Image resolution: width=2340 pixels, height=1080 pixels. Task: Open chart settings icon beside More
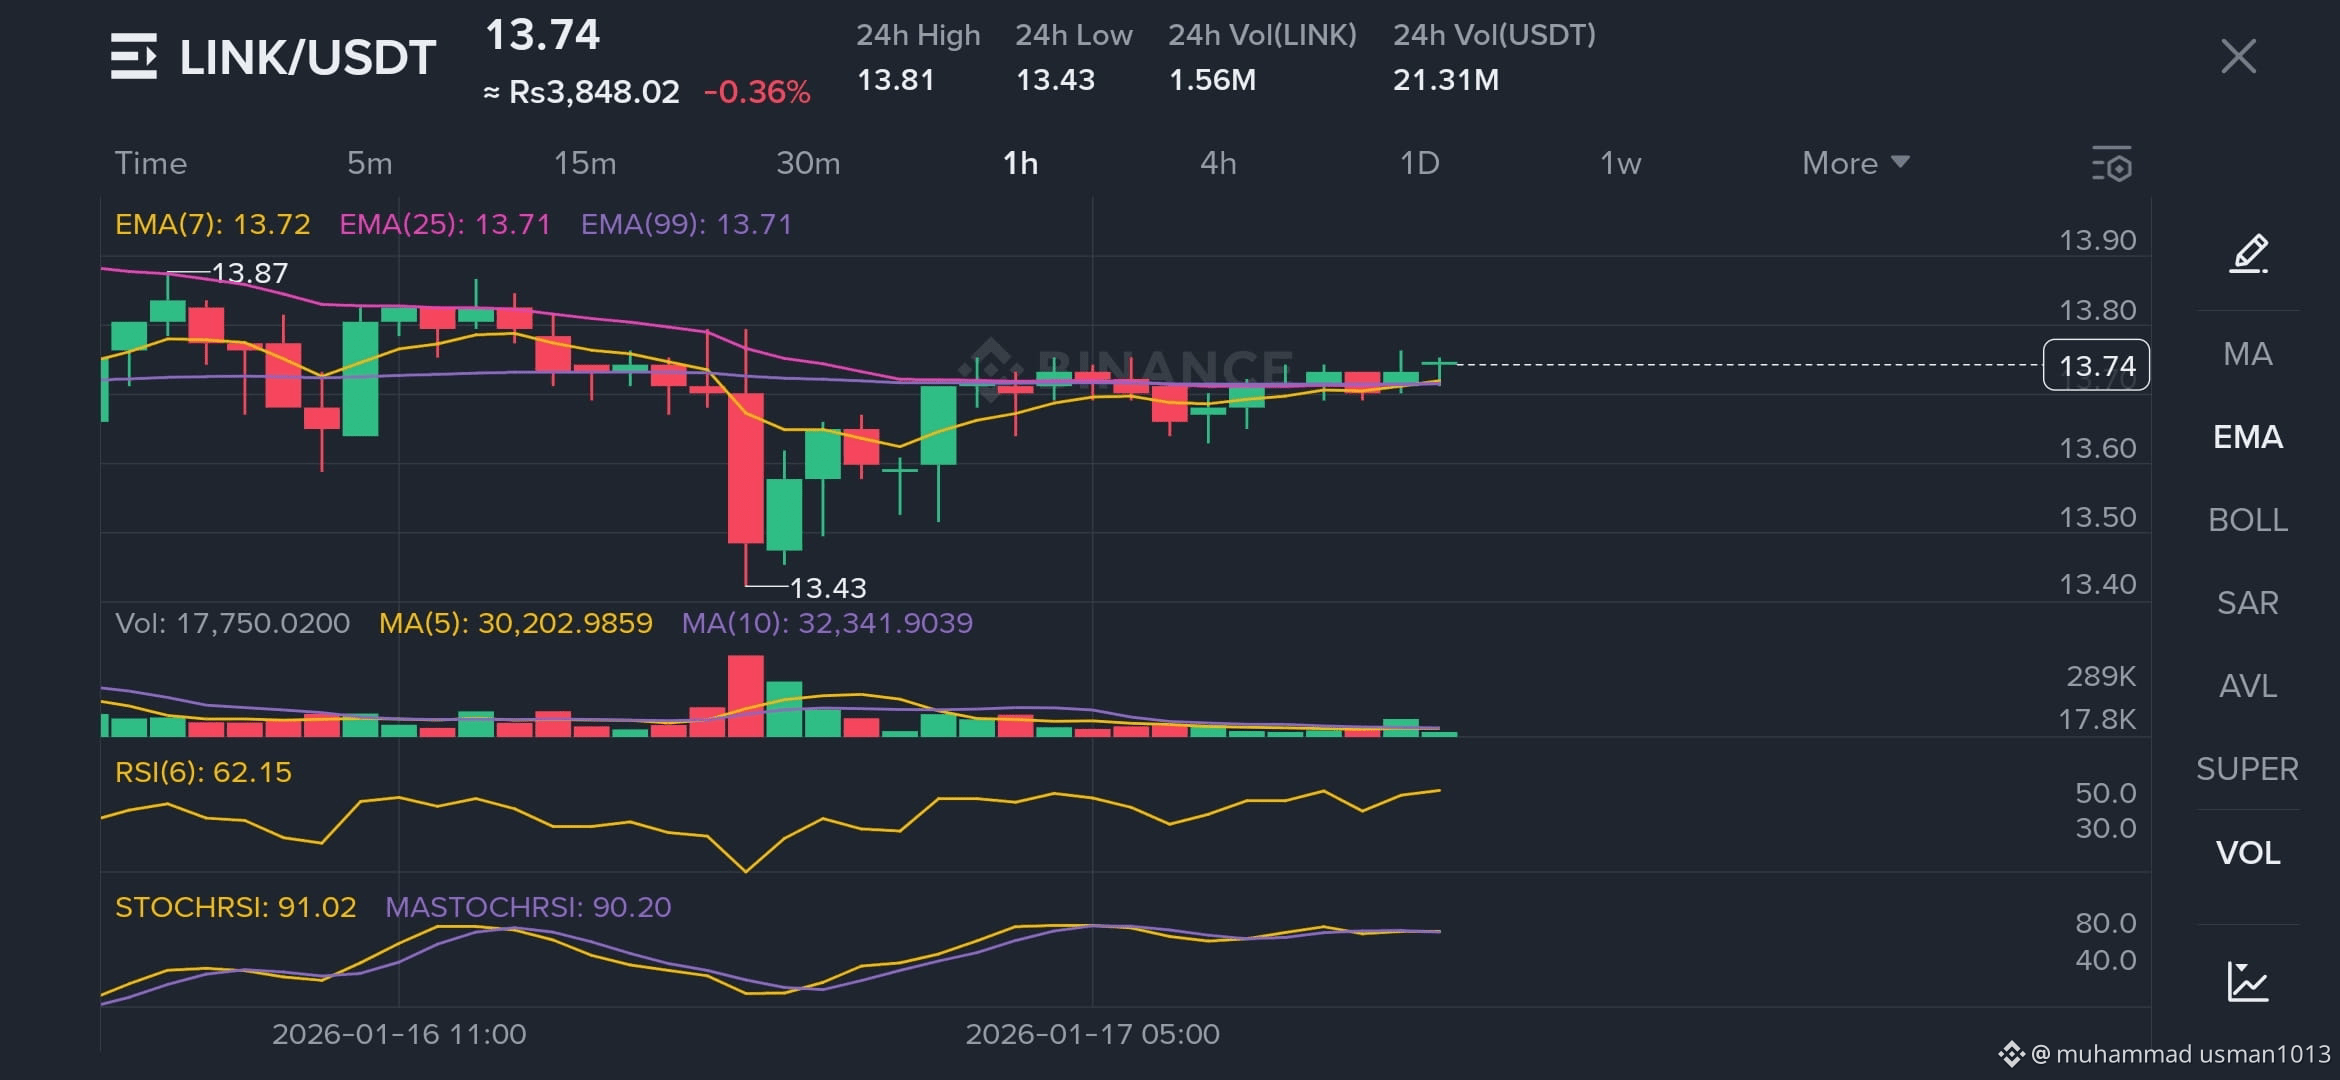(x=2112, y=164)
